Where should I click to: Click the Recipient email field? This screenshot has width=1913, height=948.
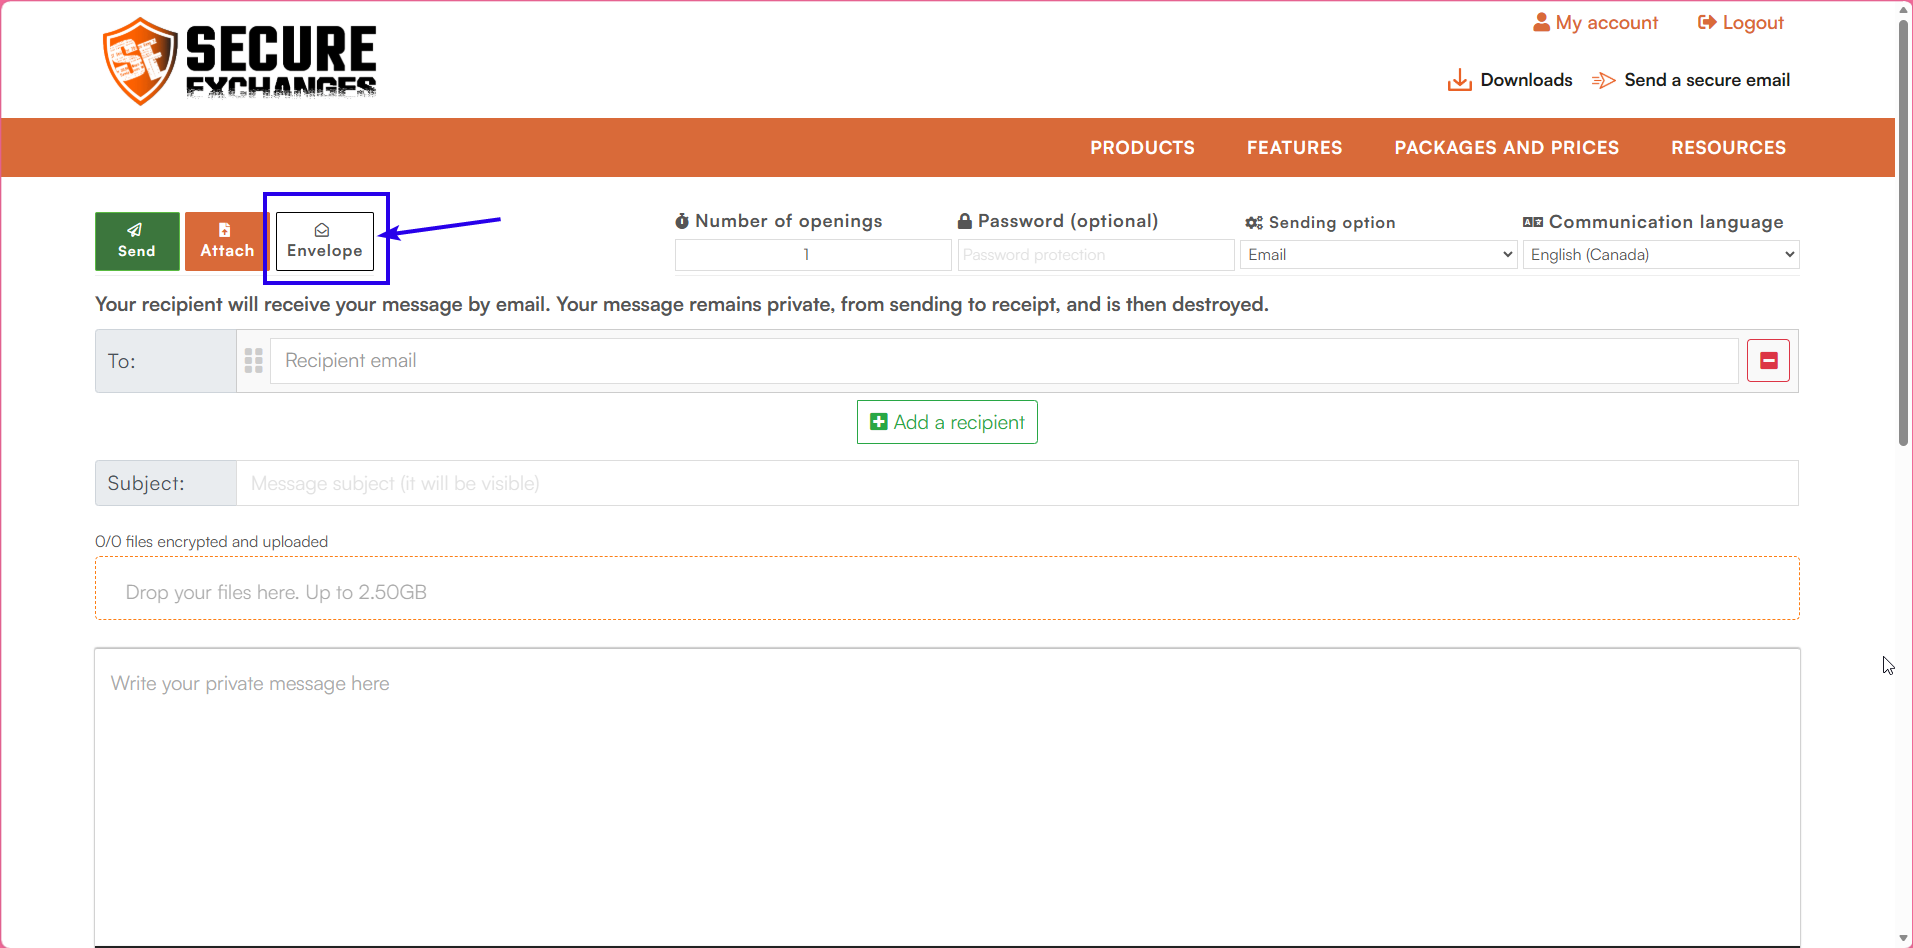(1004, 361)
